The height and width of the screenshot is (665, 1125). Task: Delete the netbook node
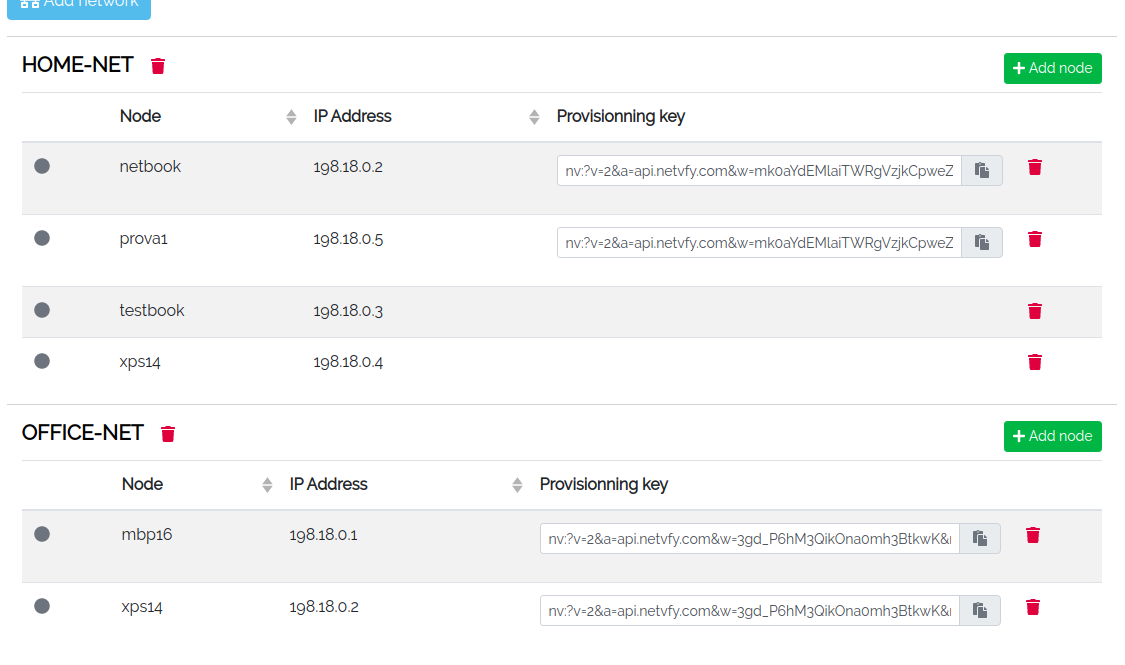[1034, 167]
